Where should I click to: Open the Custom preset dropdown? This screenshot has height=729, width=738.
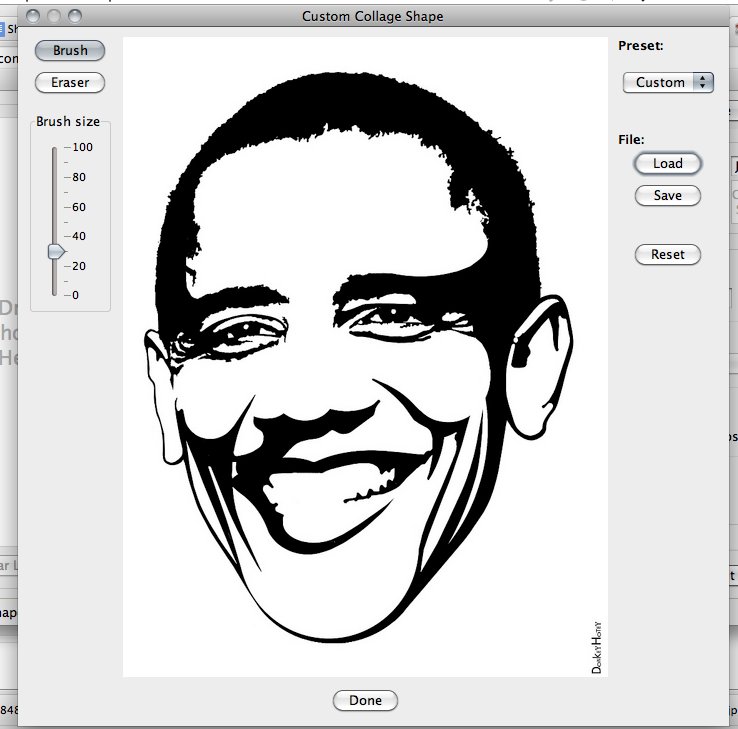668,82
